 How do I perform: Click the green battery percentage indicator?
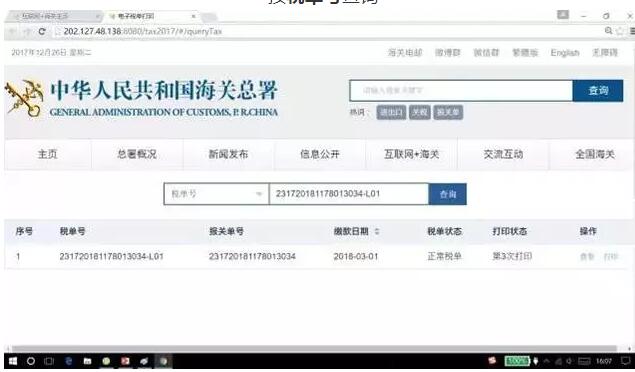(517, 361)
